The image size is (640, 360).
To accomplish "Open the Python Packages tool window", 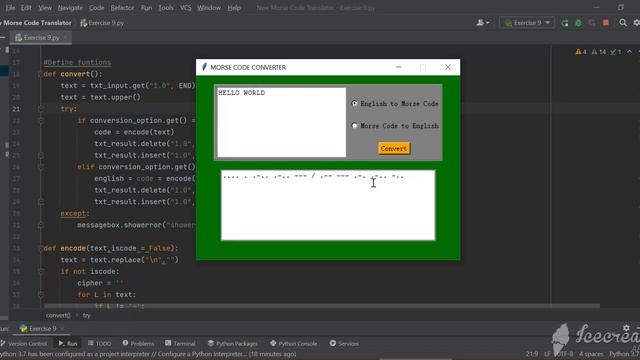I will click(x=233, y=343).
